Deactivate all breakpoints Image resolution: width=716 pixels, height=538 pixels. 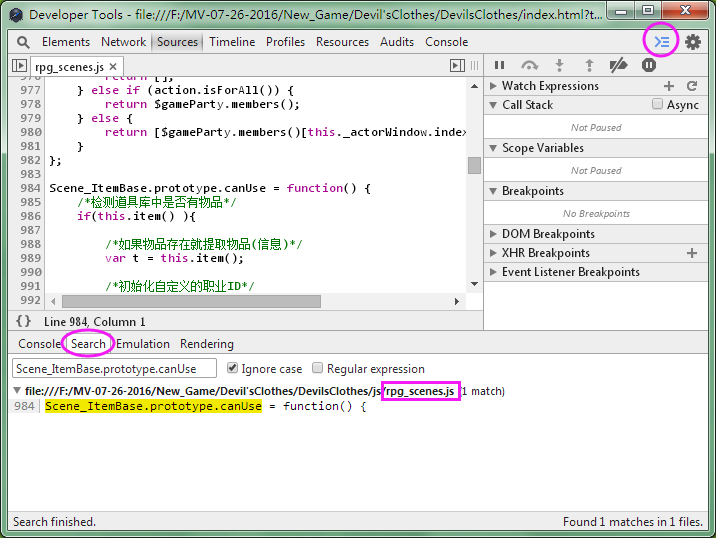pyautogui.click(x=618, y=65)
